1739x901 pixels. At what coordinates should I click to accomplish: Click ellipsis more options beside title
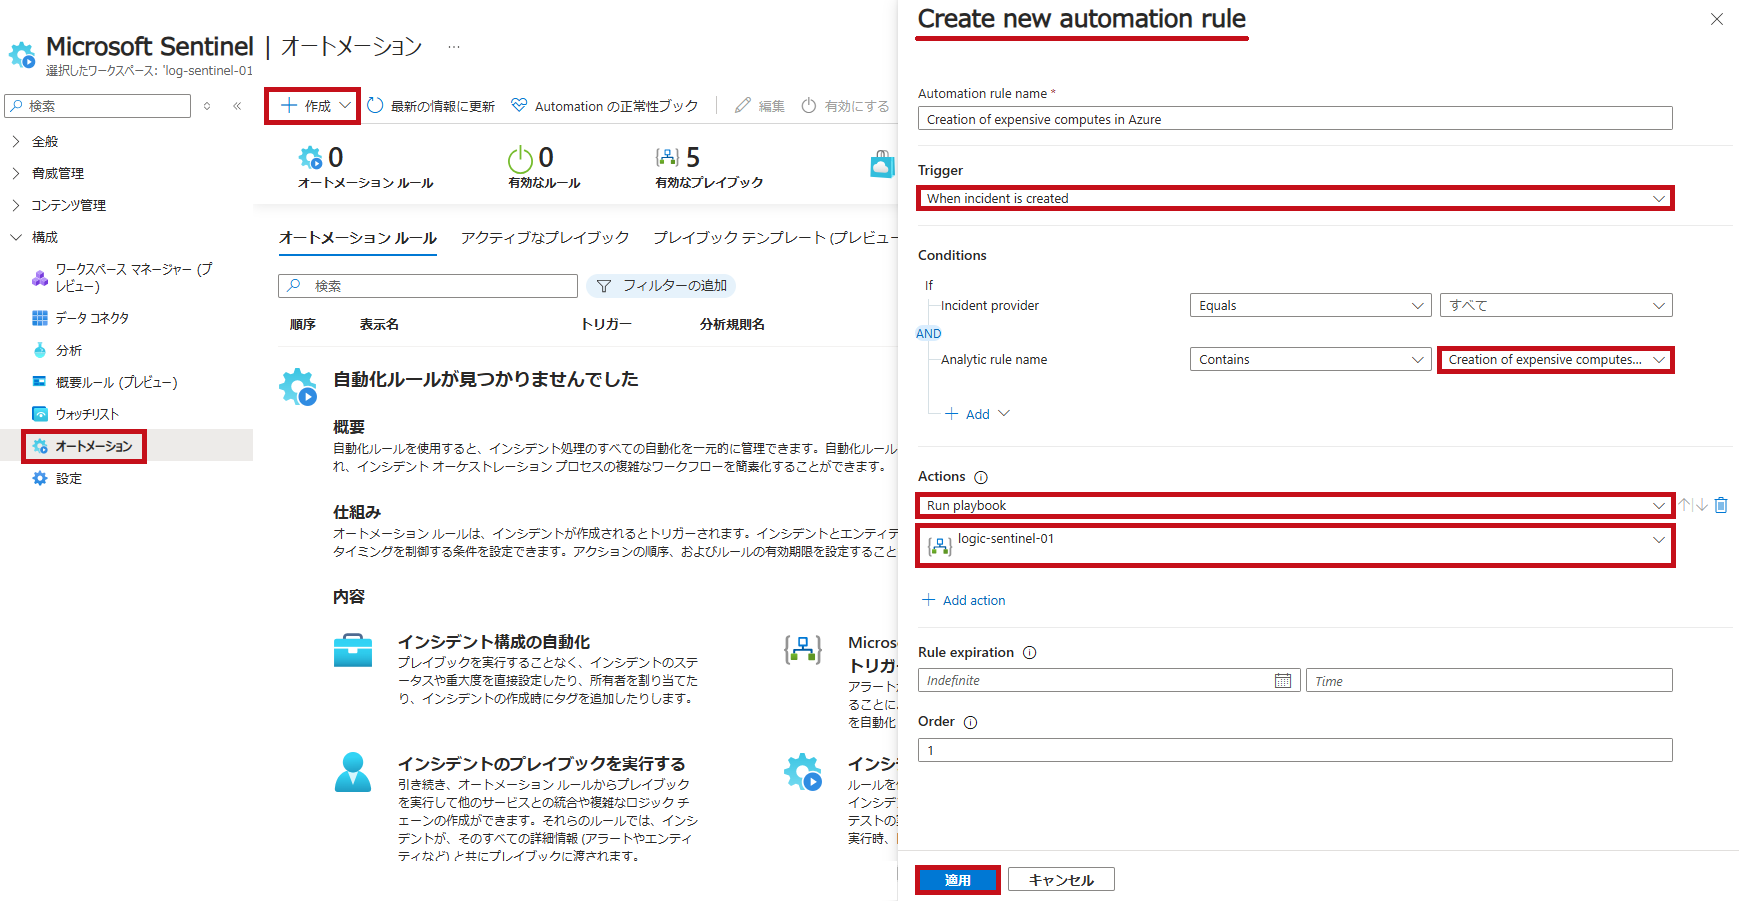tap(454, 47)
